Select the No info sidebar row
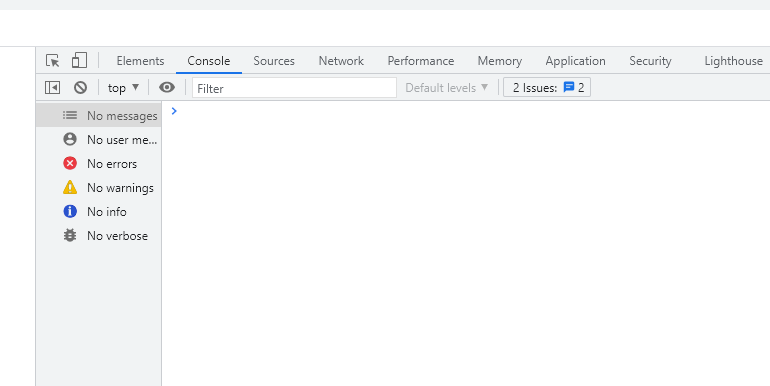Viewport: 770px width, 386px height. coord(98,211)
